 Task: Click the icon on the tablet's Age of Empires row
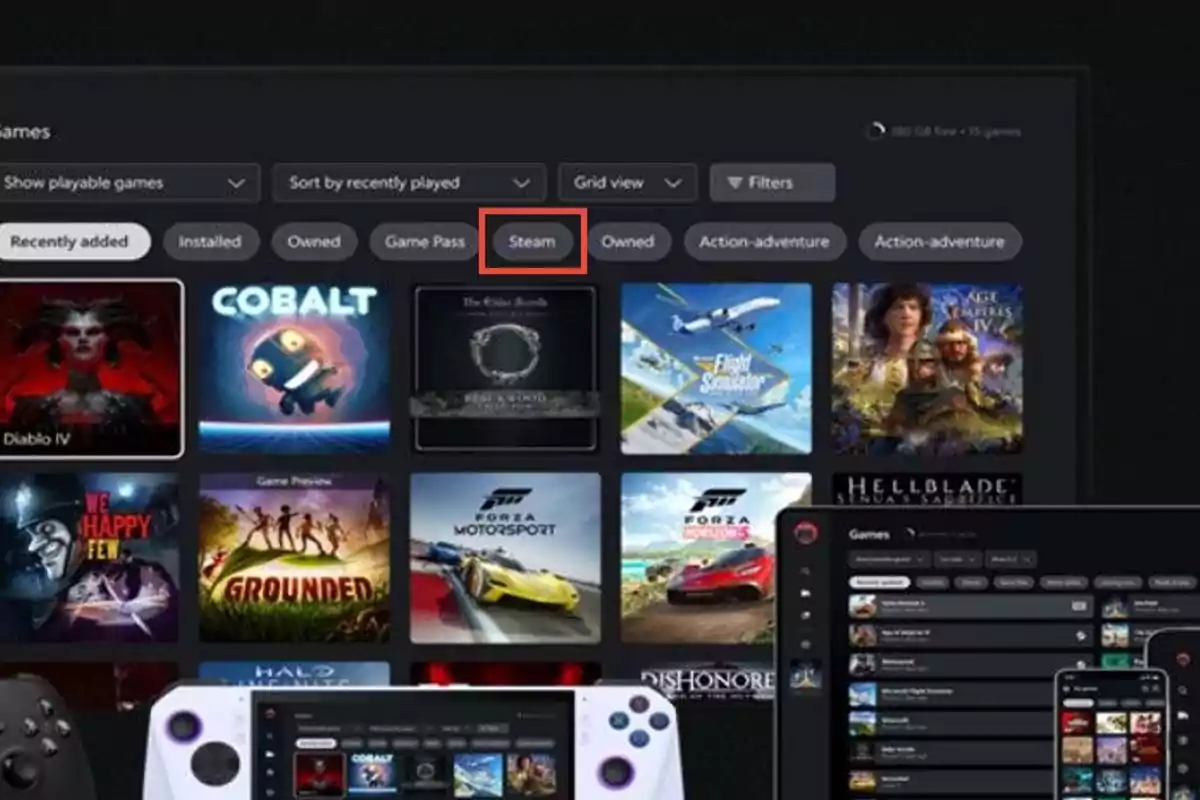coord(1080,636)
